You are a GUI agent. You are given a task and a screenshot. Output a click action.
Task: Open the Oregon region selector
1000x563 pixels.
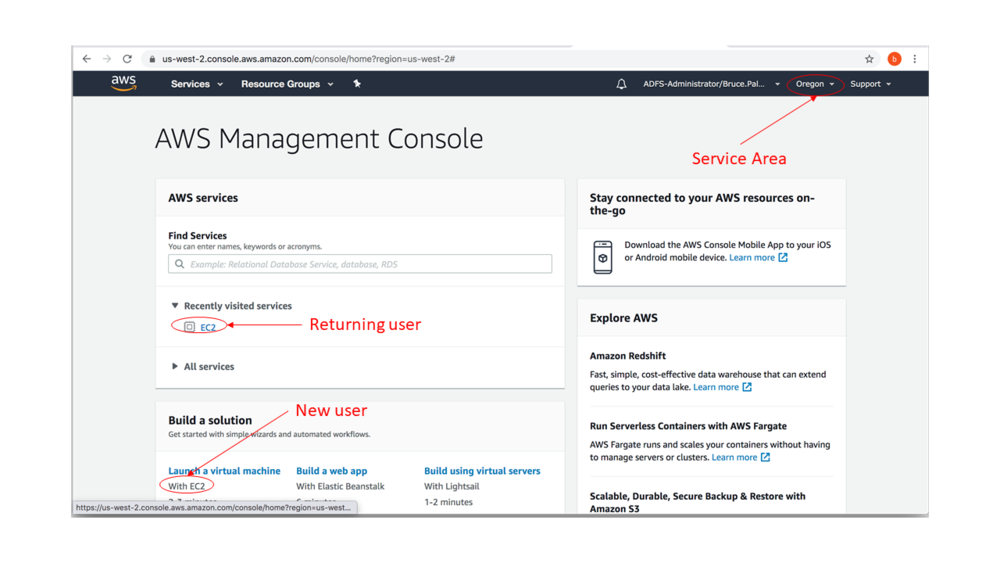click(x=815, y=84)
